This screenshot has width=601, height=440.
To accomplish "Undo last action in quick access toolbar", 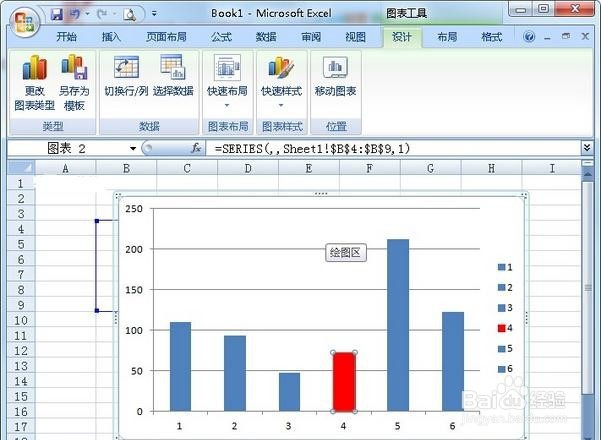I will tap(75, 15).
